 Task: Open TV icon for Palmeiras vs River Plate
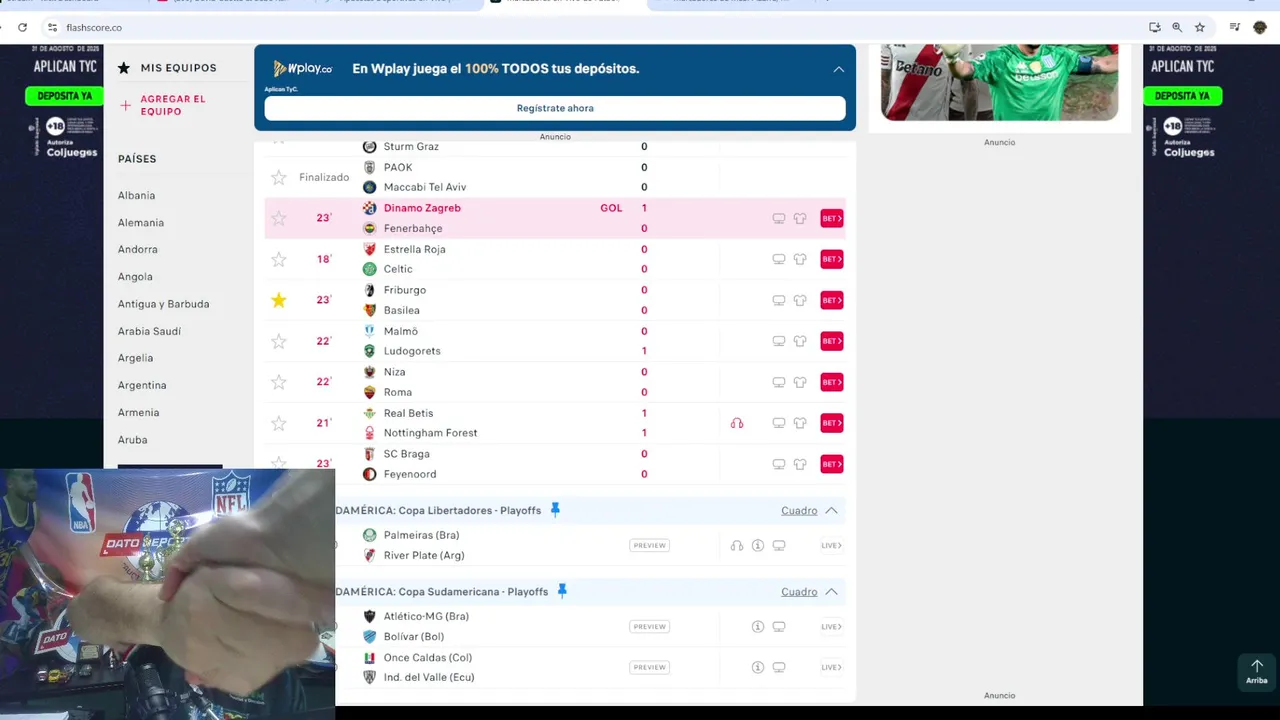(779, 546)
